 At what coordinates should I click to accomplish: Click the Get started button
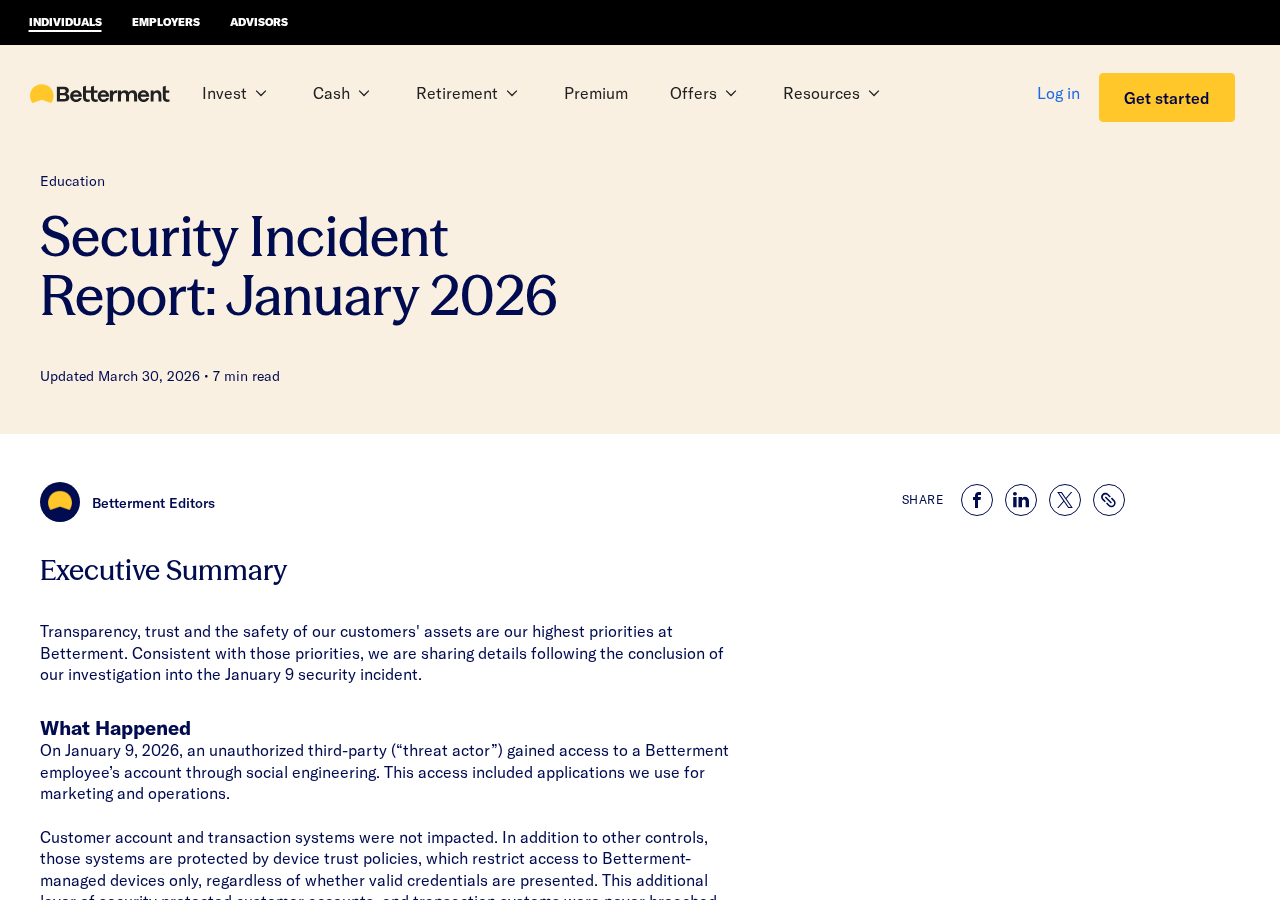click(x=1167, y=98)
